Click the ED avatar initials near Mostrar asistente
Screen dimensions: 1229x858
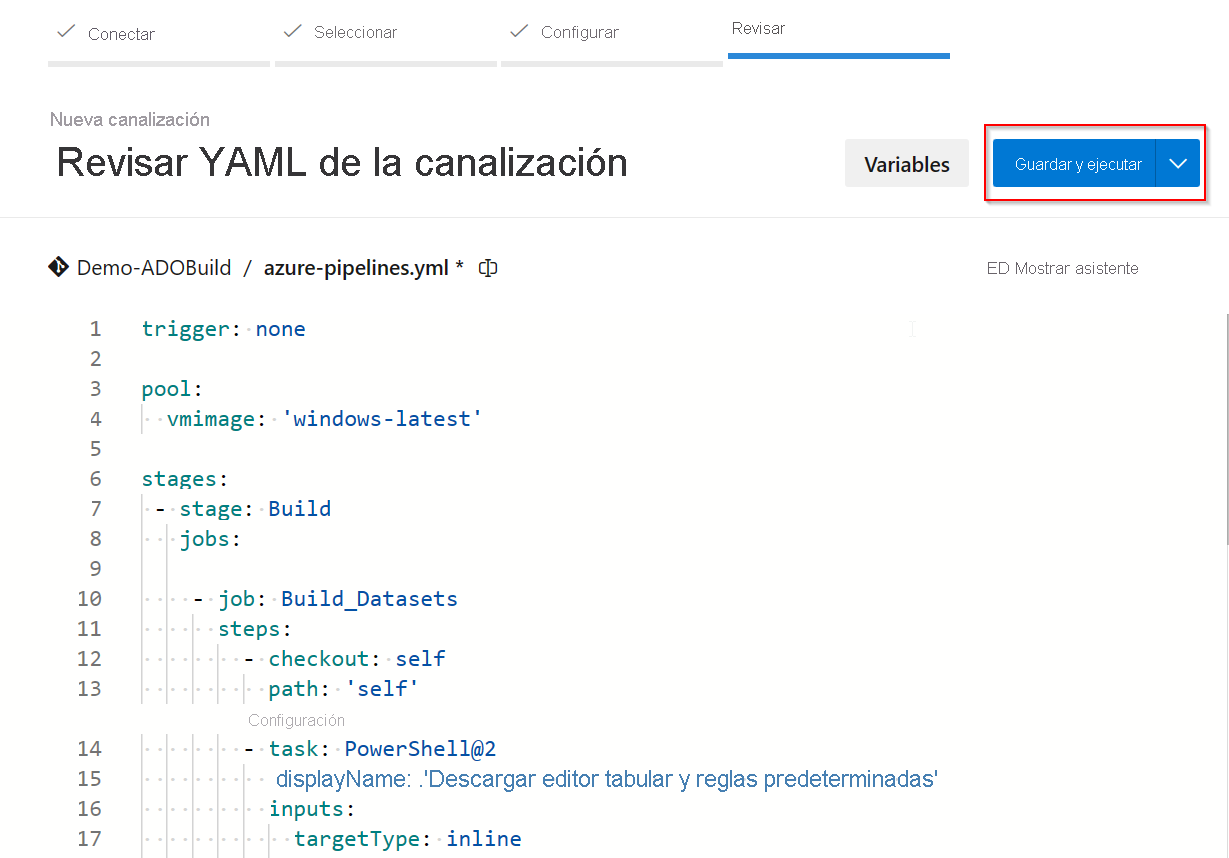tap(996, 268)
